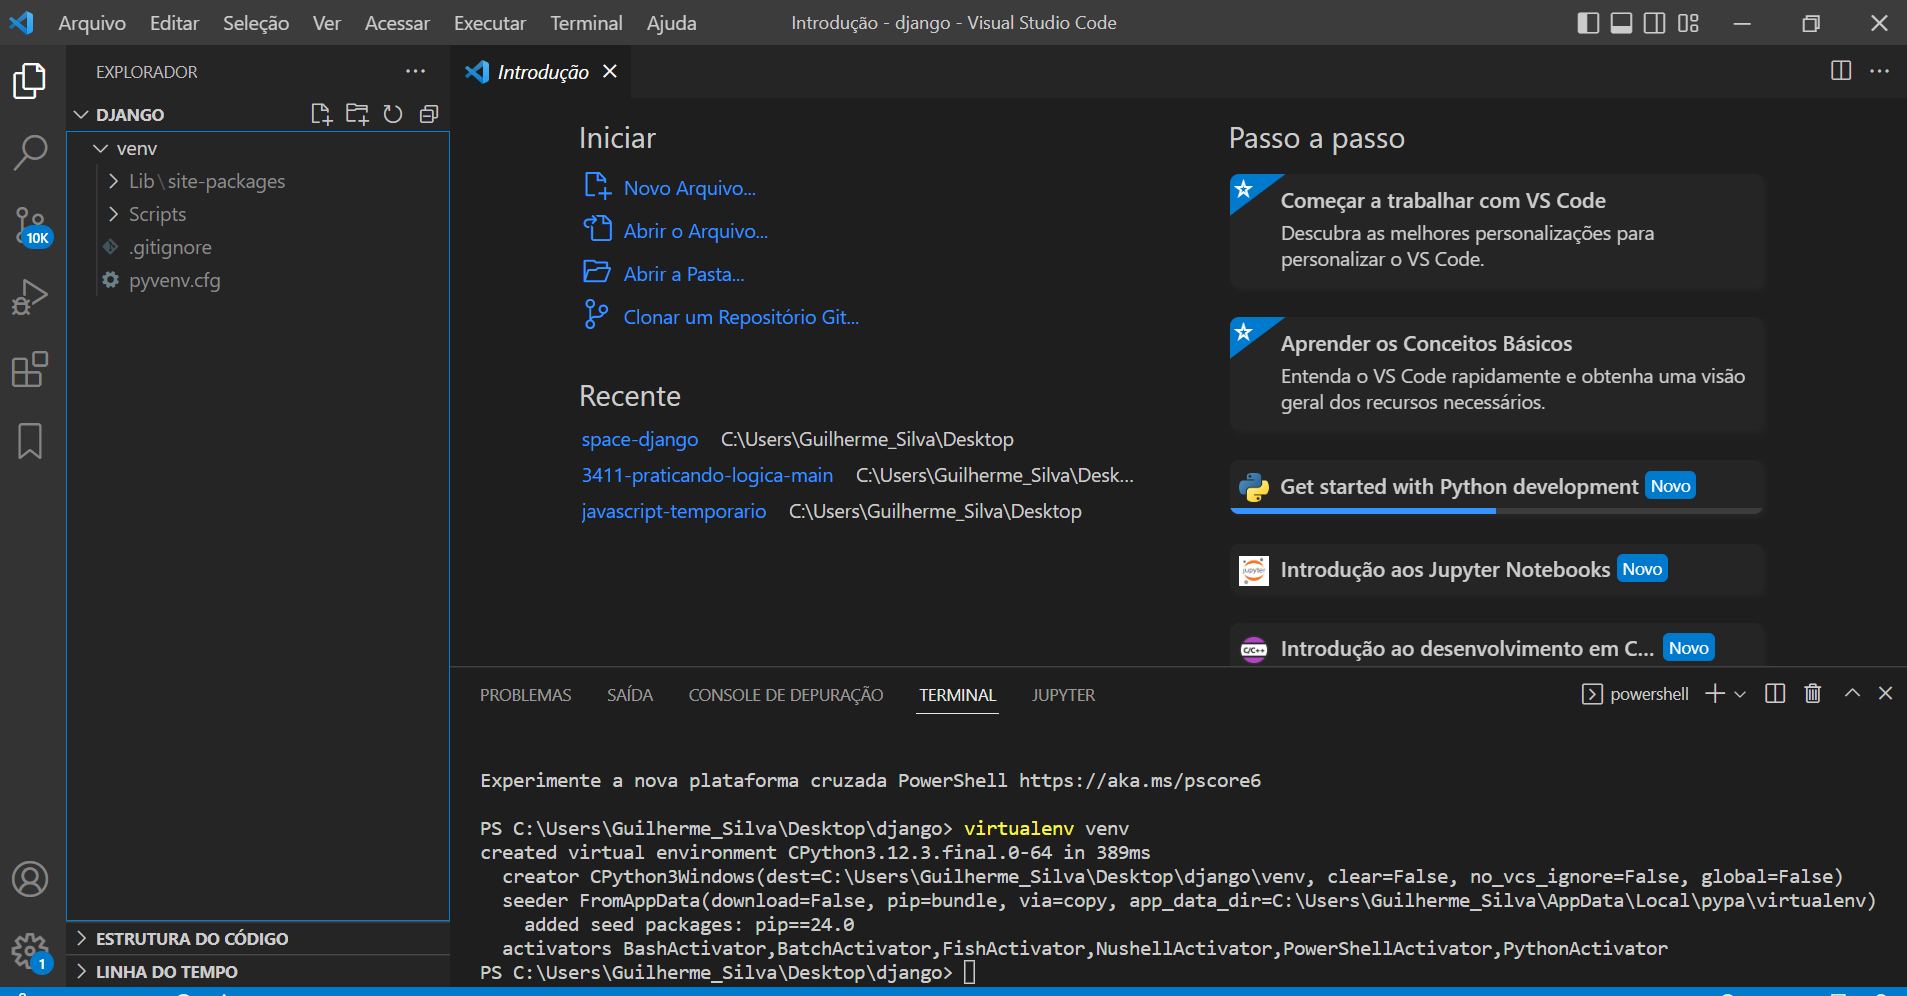Open the Seleção menu
This screenshot has width=1907, height=996.
click(x=256, y=23)
